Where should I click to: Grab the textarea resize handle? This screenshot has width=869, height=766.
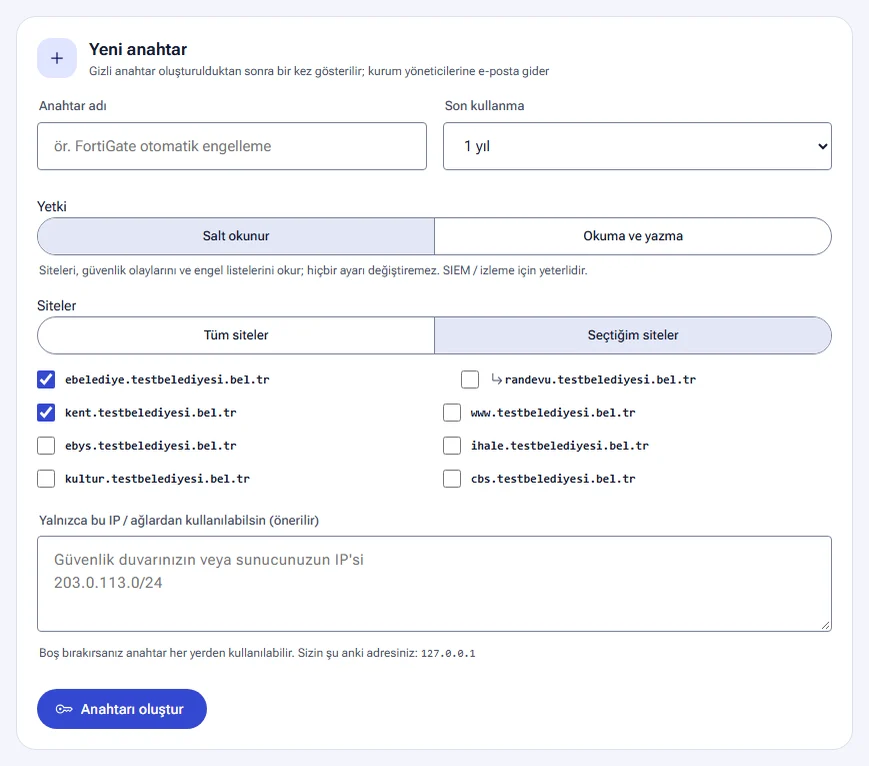(x=826, y=626)
